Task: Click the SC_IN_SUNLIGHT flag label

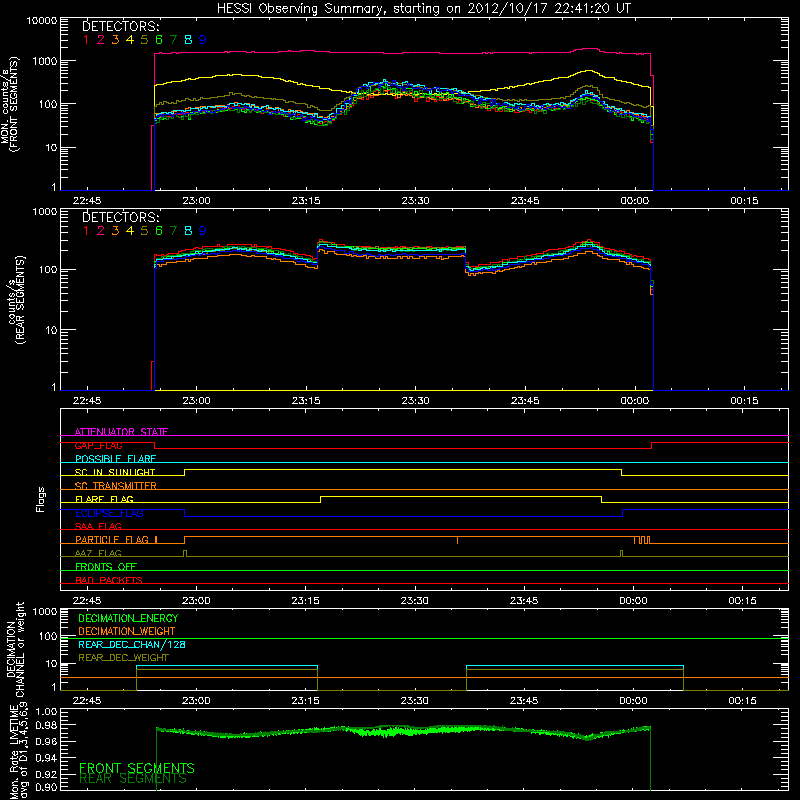Action: (115, 472)
